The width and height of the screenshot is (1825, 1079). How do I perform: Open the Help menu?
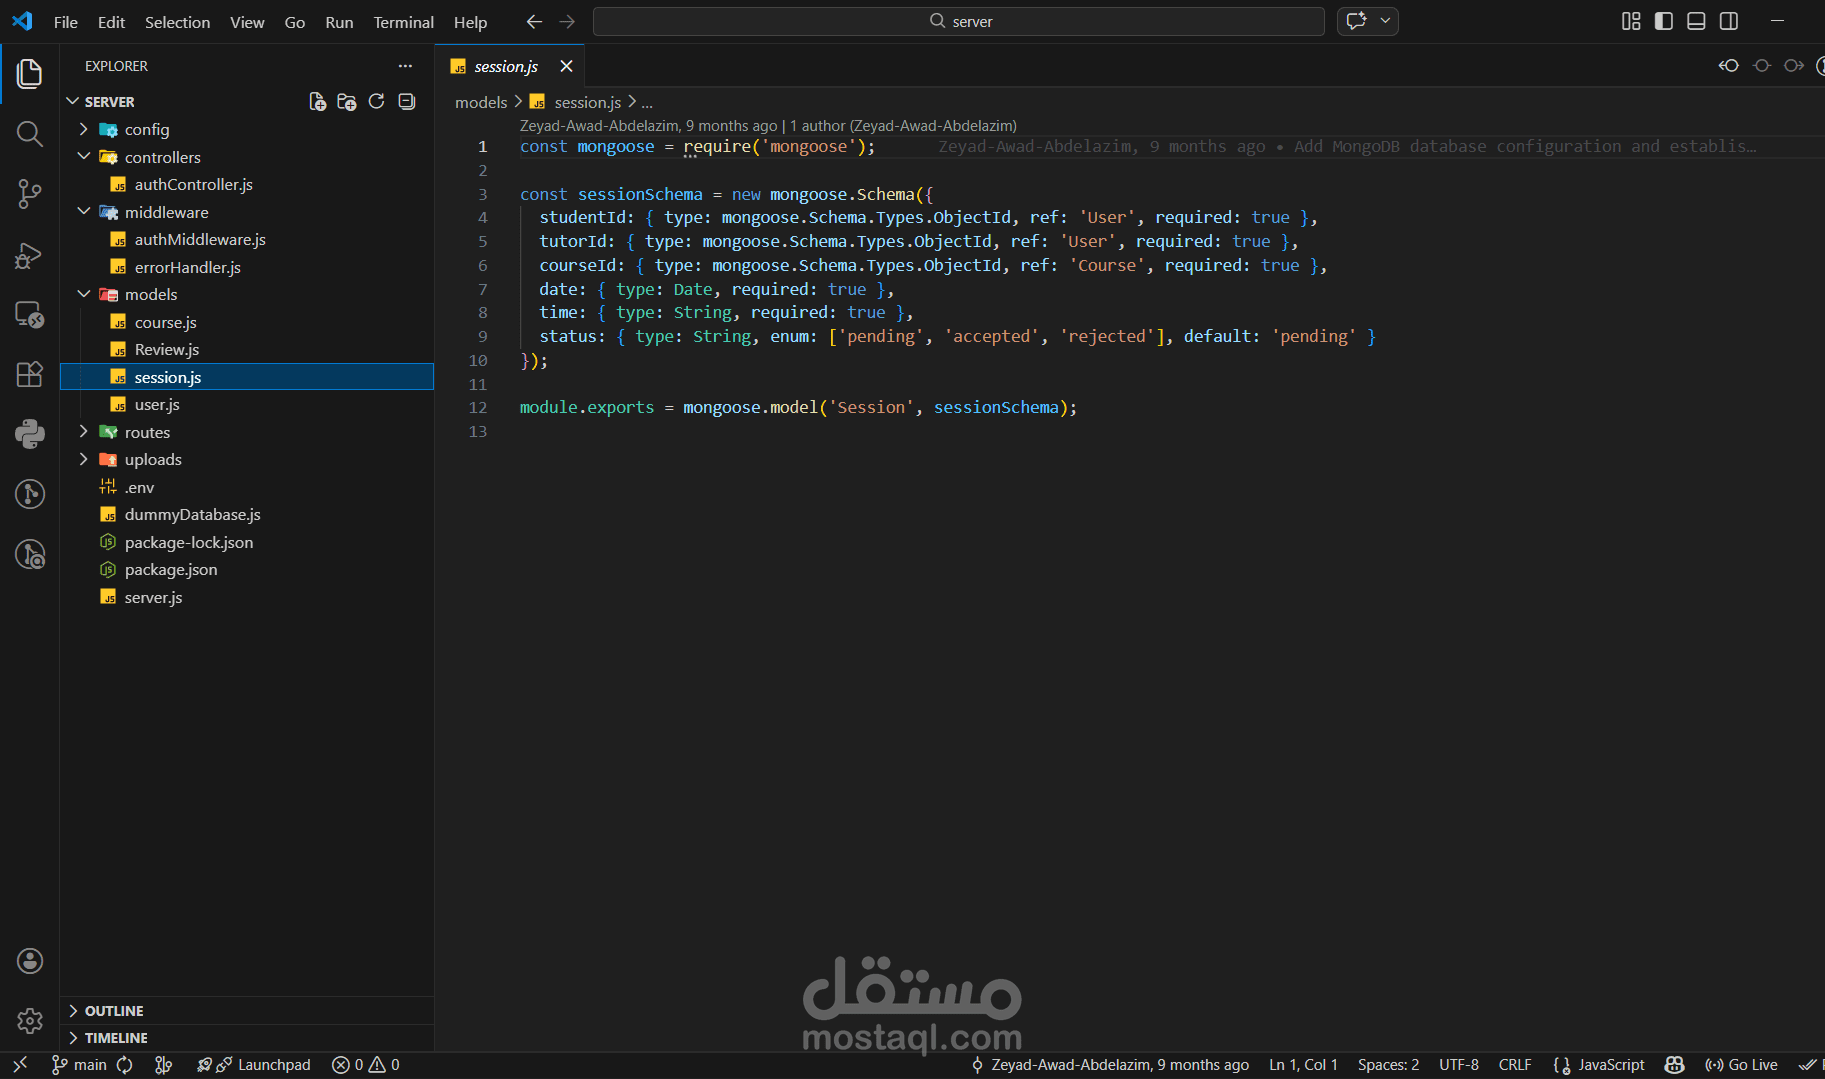(x=470, y=22)
